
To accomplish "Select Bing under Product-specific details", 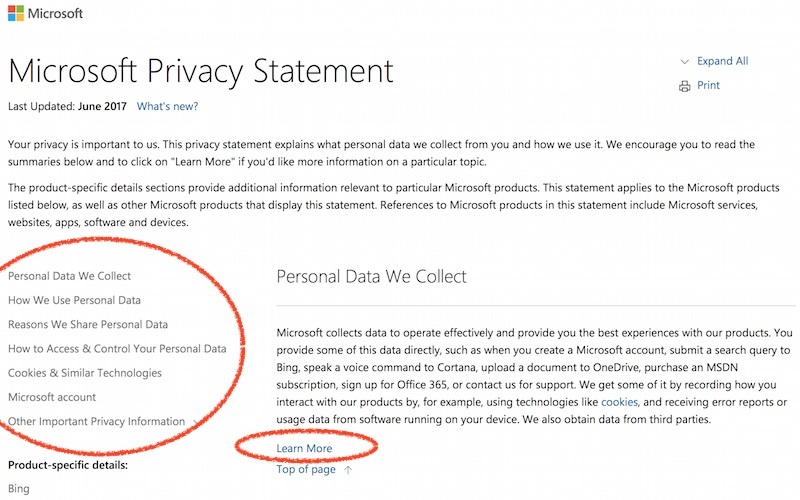I will click(19, 489).
